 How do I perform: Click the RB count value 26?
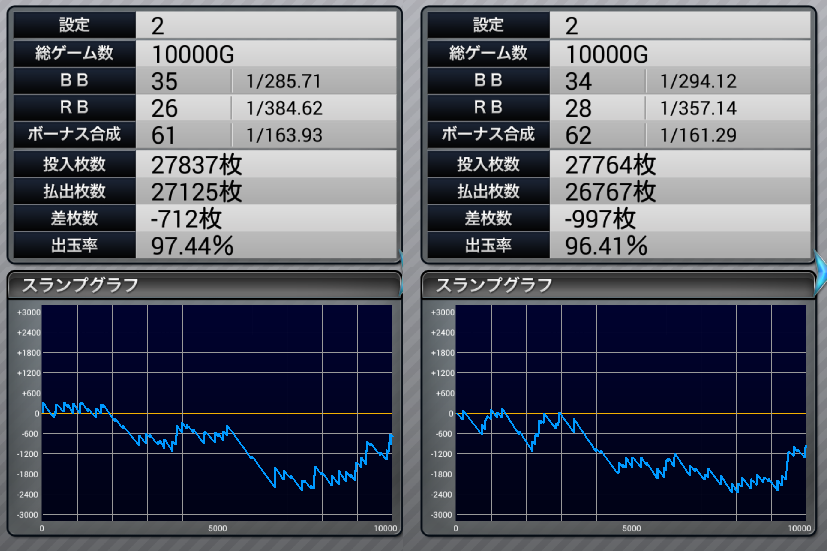click(165, 108)
